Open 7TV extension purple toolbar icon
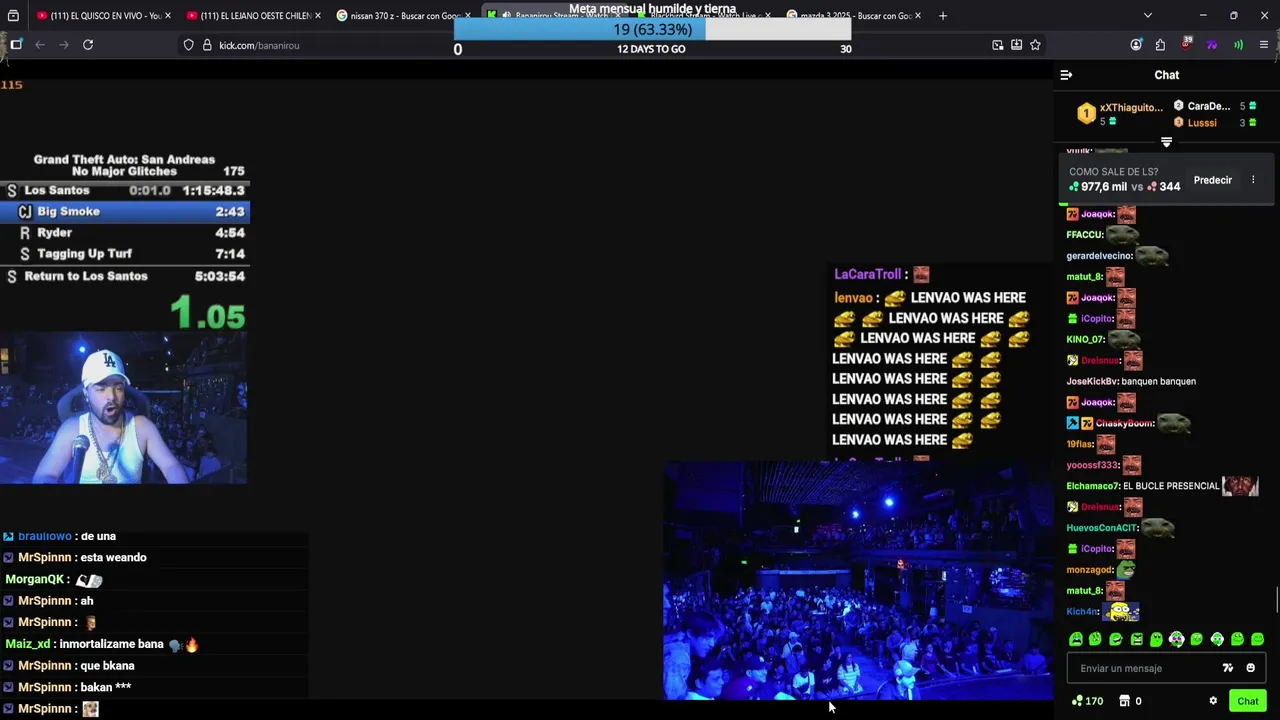The image size is (1280, 720). tap(1212, 45)
